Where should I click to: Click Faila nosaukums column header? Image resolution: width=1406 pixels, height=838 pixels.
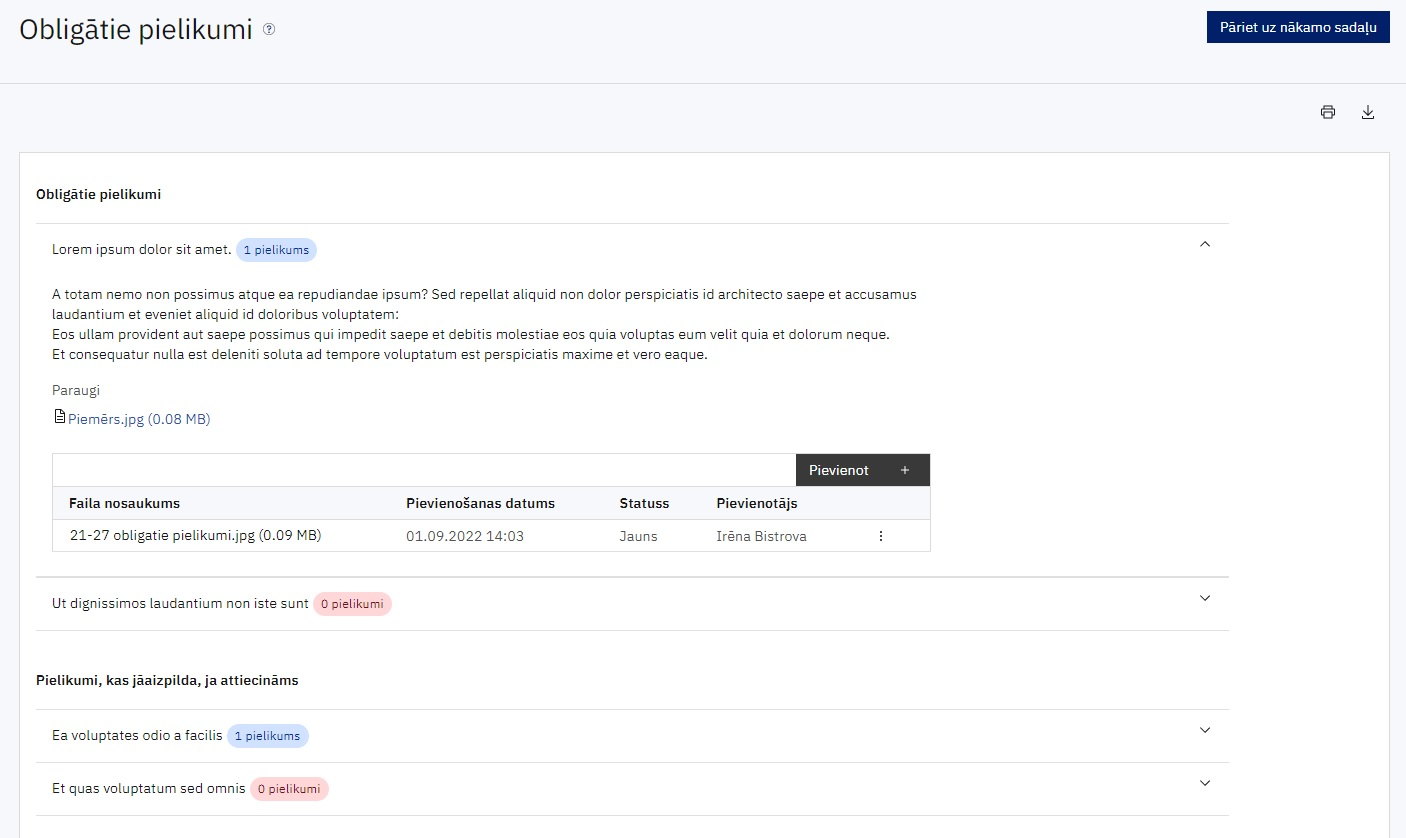click(125, 503)
